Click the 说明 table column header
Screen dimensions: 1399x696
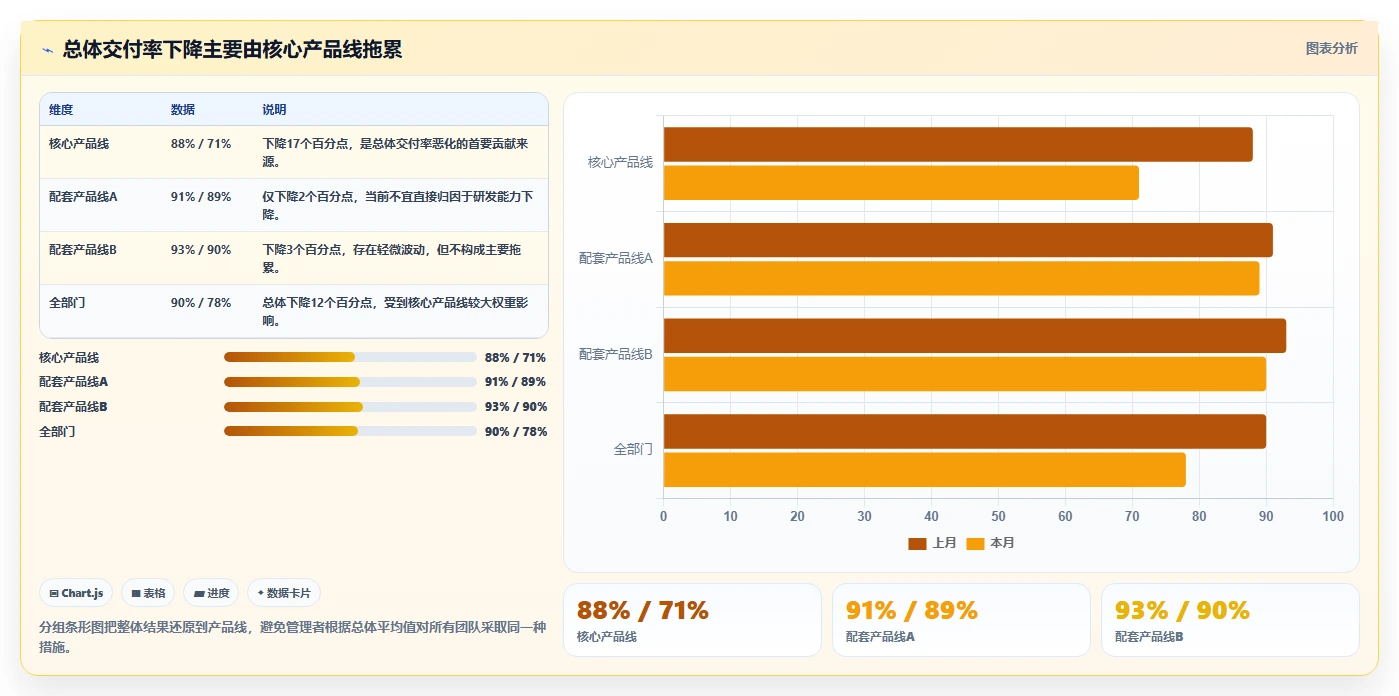tap(274, 110)
